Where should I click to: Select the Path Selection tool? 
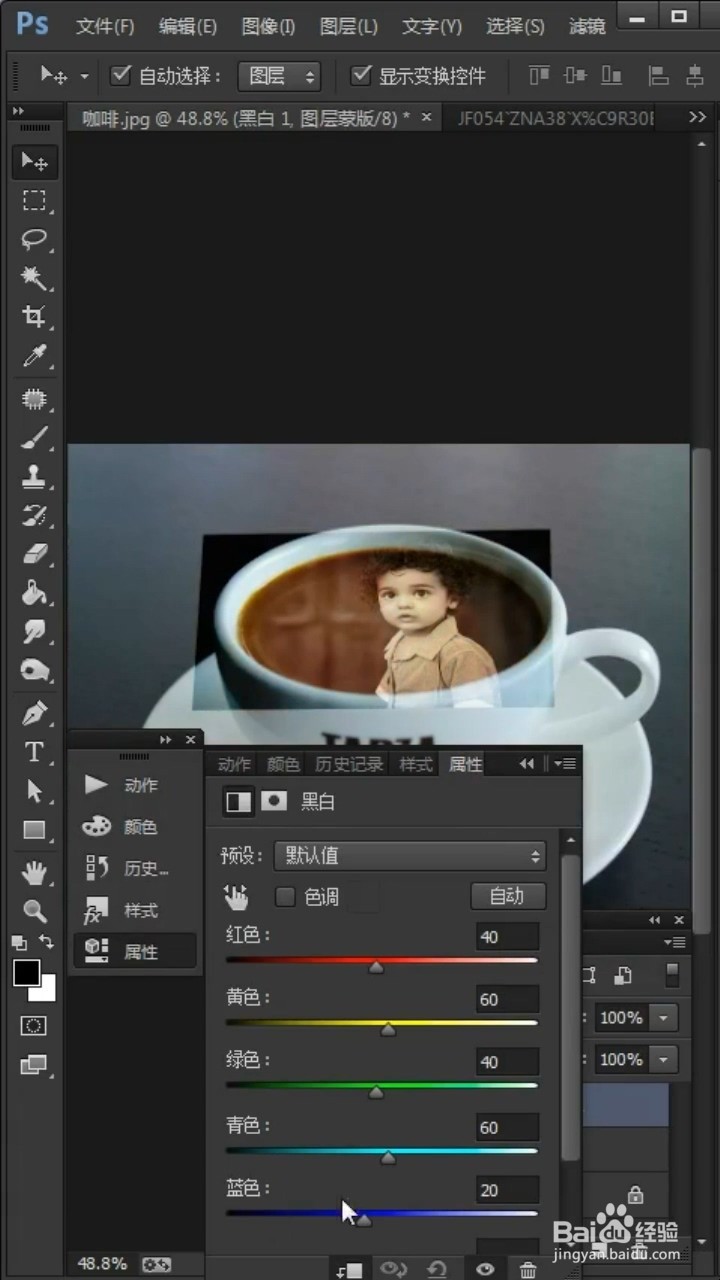pyautogui.click(x=34, y=791)
